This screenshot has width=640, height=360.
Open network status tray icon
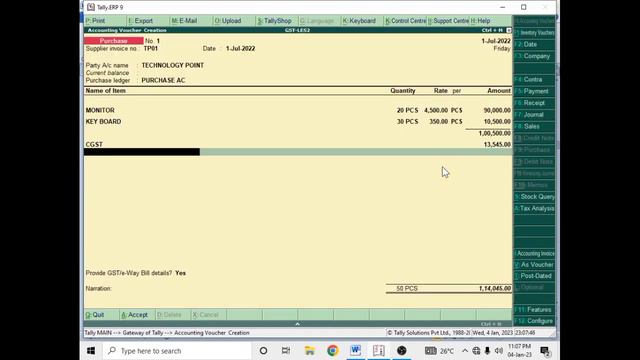click(x=476, y=351)
